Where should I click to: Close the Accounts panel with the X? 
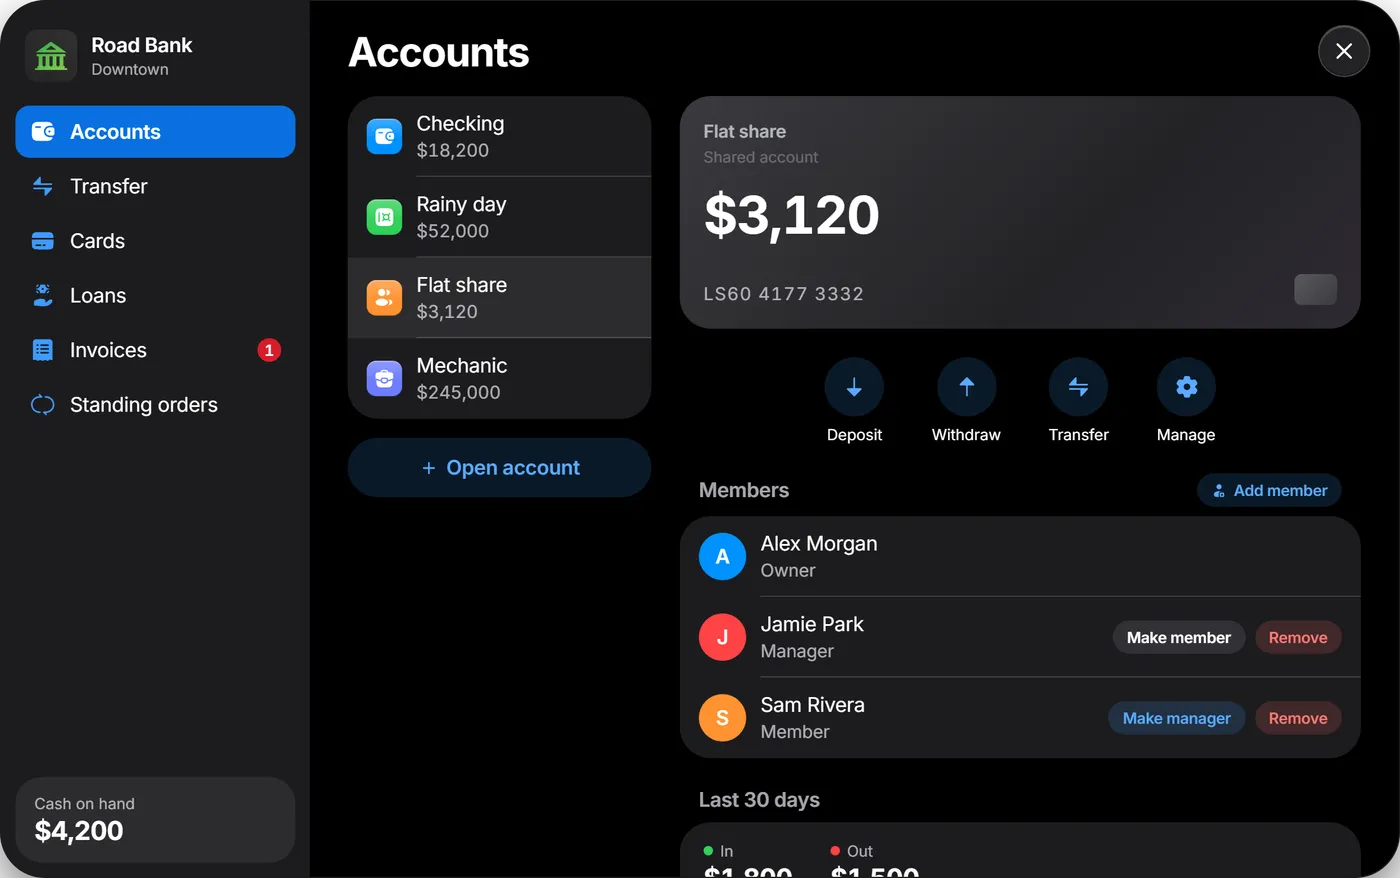tap(1344, 51)
